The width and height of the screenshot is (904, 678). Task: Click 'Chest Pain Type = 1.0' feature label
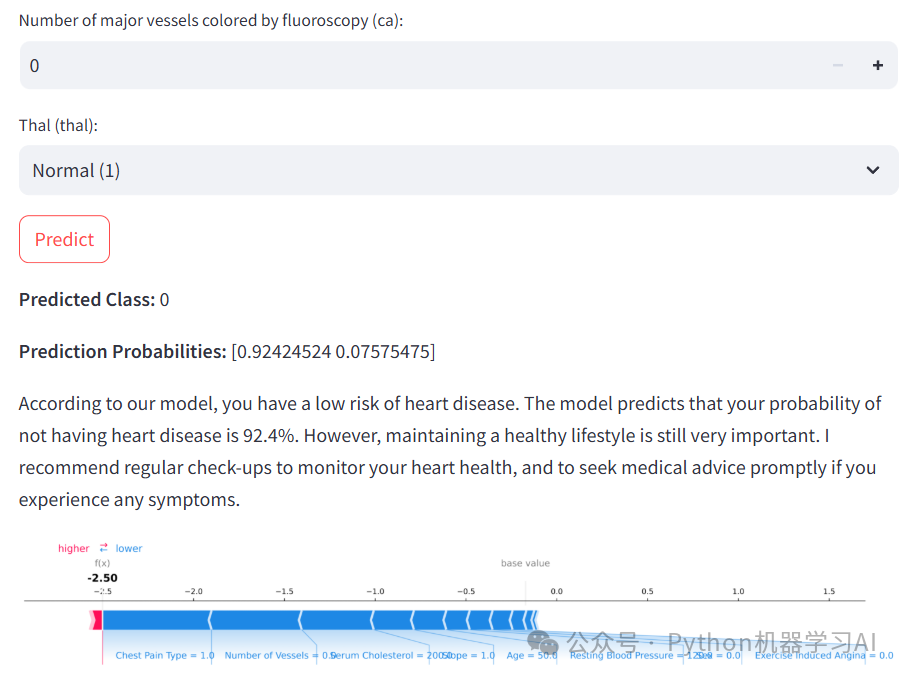click(x=165, y=656)
